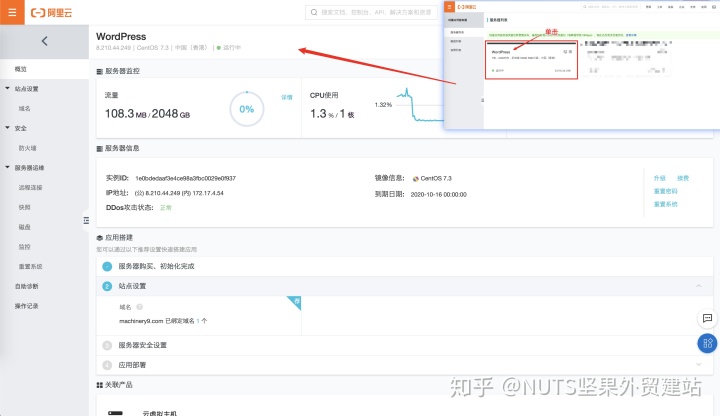Click the help icon next to 域名
The height and width of the screenshot is (416, 720).
pos(140,307)
